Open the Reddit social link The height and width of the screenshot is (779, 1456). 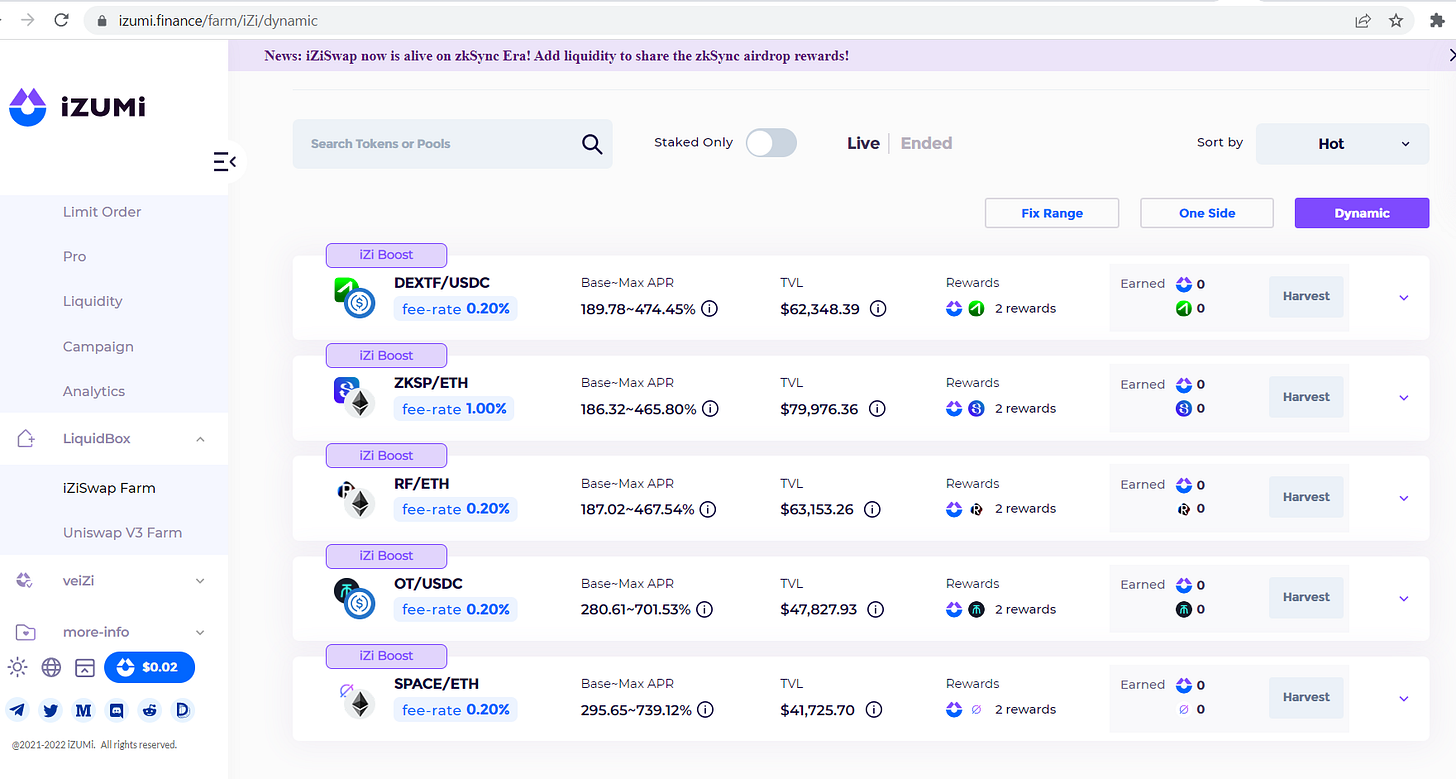(x=150, y=710)
